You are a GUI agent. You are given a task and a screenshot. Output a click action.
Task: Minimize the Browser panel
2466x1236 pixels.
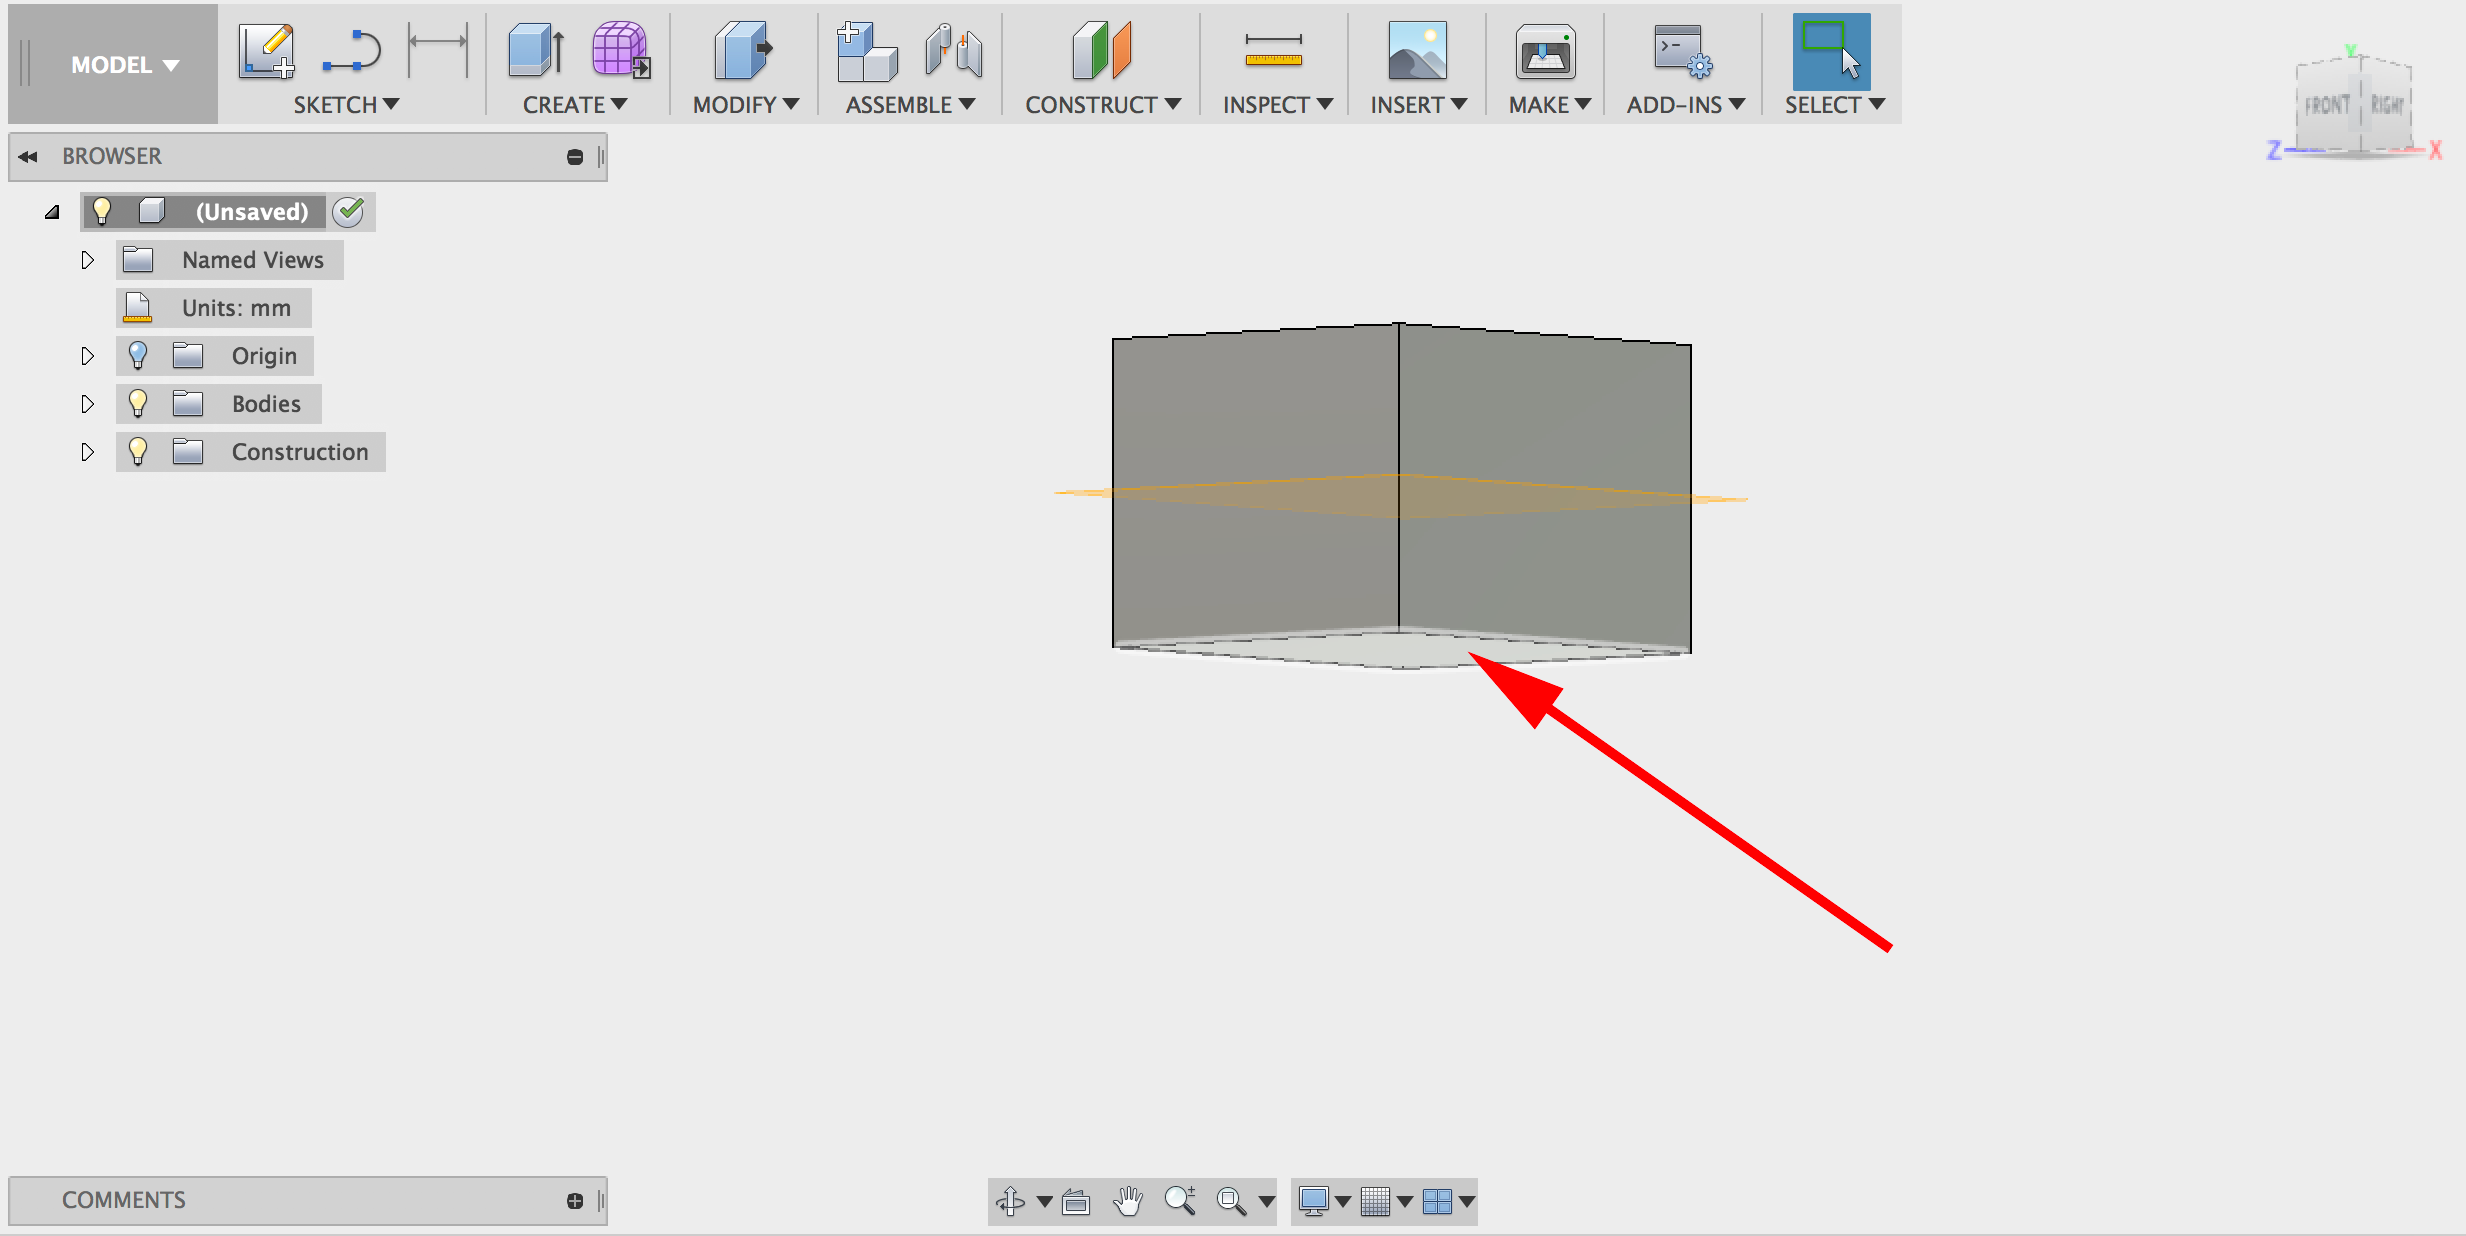(x=575, y=157)
